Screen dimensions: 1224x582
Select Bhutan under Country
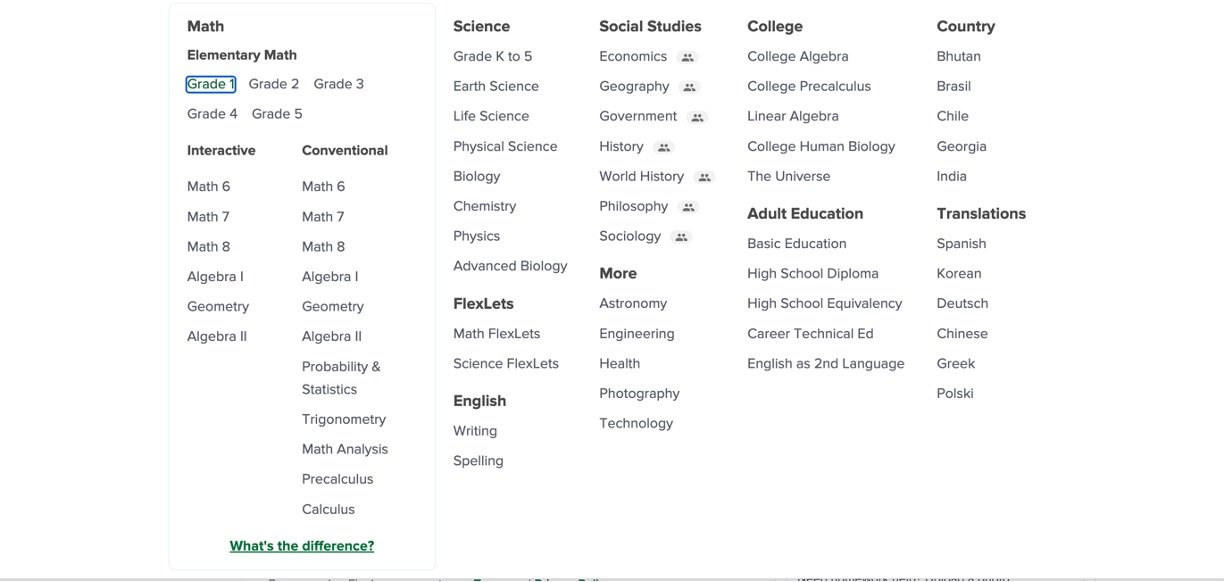[x=959, y=56]
